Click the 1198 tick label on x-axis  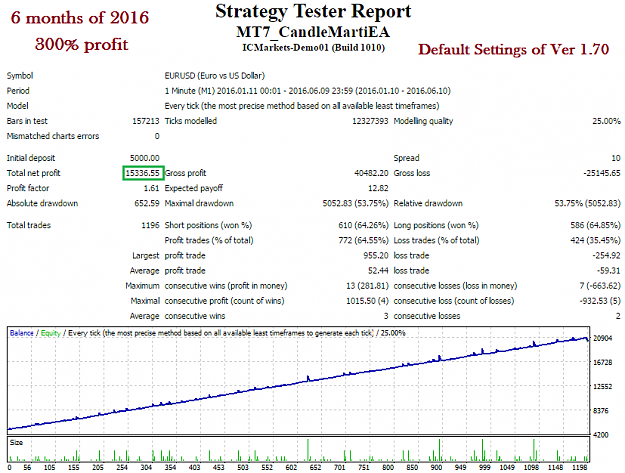coord(580,467)
